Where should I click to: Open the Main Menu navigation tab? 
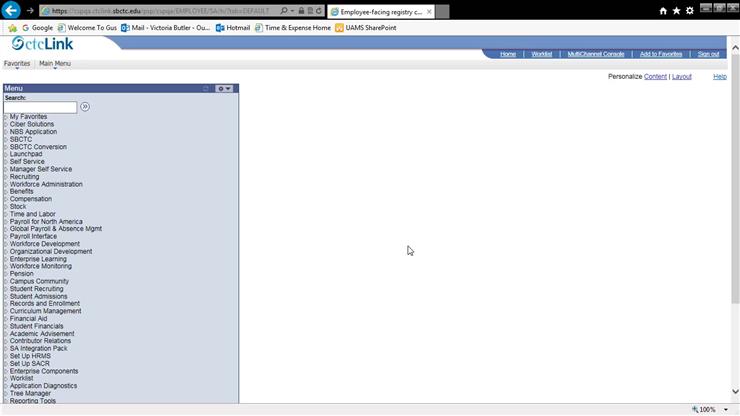55,64
